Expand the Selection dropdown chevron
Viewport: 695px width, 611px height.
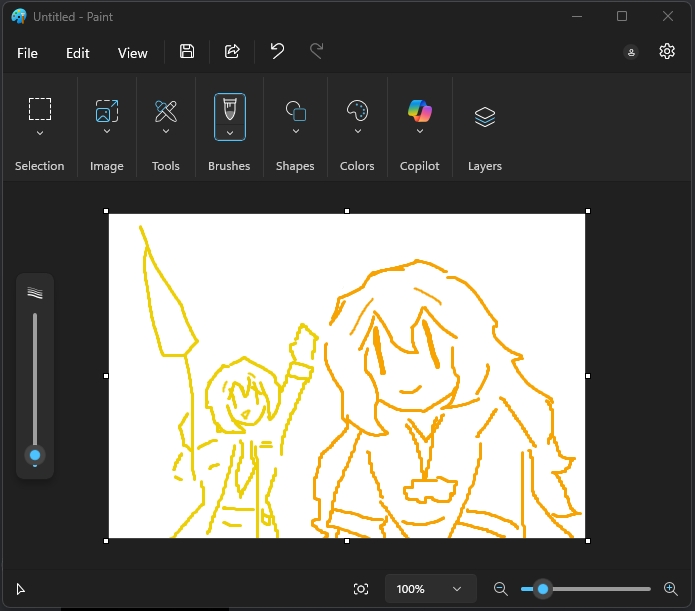point(40,132)
